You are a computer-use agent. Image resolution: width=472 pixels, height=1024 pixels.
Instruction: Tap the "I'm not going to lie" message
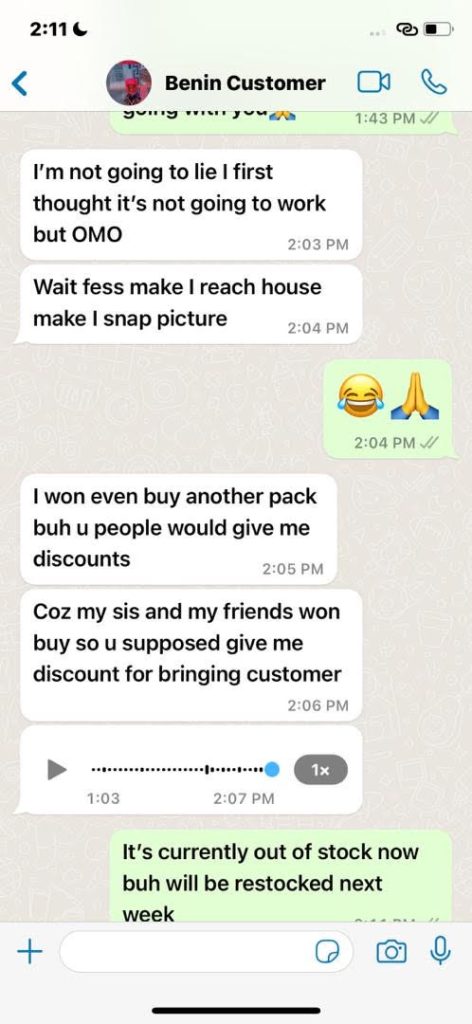[191, 204]
